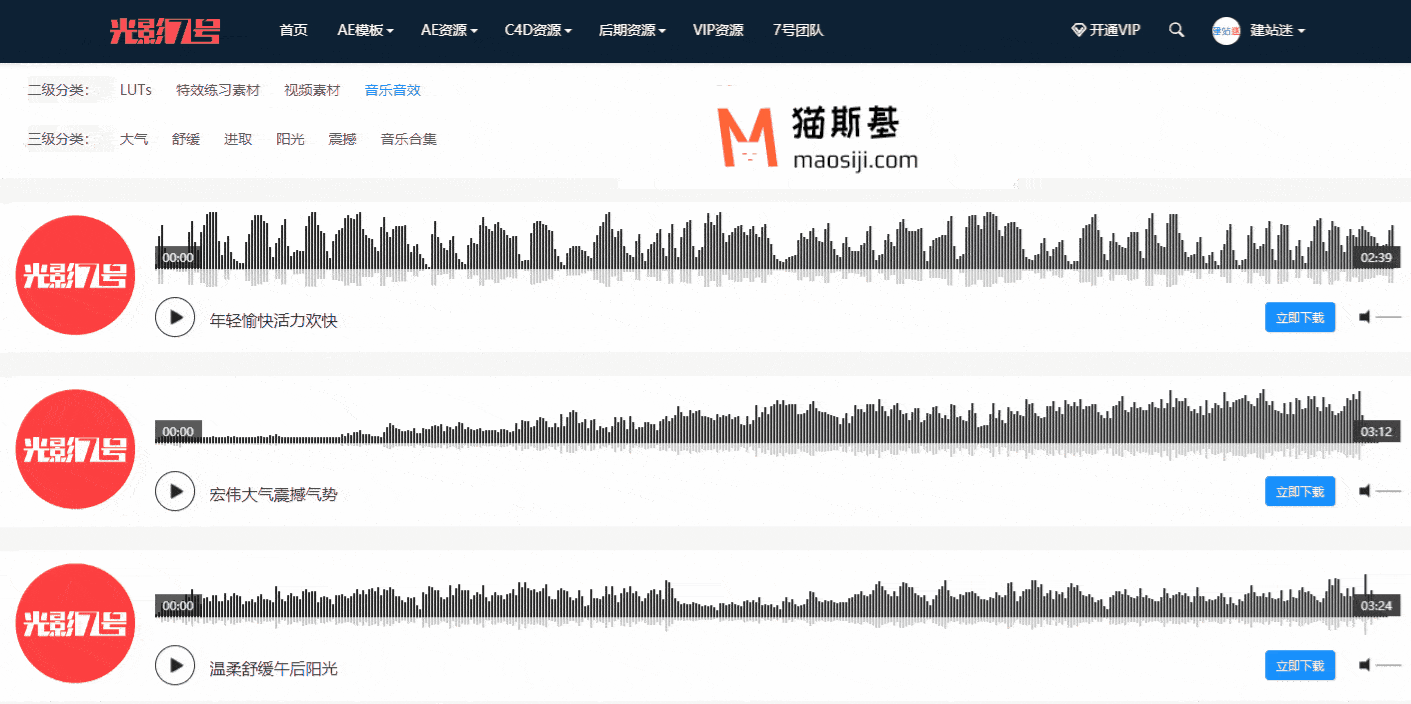The width and height of the screenshot is (1411, 704).
Task: Mute the 年轻愉快活力欢快 track speaker icon
Action: pos(1364,317)
